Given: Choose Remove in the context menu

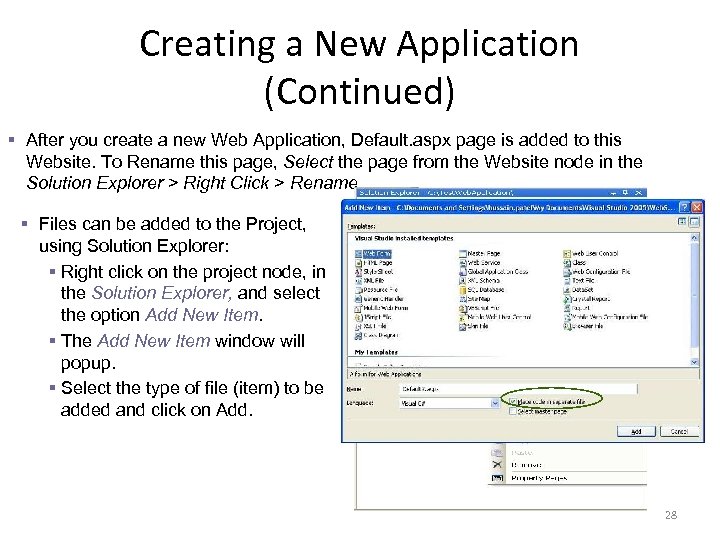Looking at the screenshot, I should coord(568,465).
